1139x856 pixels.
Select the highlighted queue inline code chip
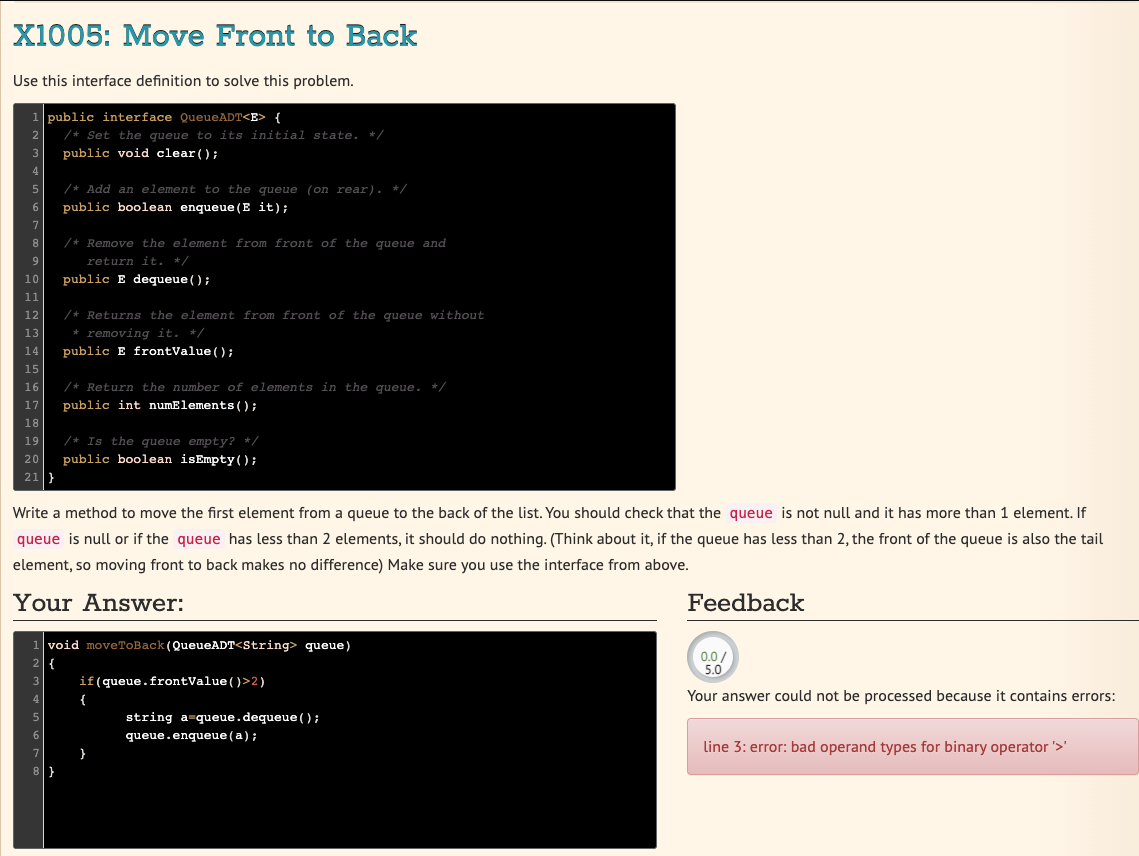point(751,513)
